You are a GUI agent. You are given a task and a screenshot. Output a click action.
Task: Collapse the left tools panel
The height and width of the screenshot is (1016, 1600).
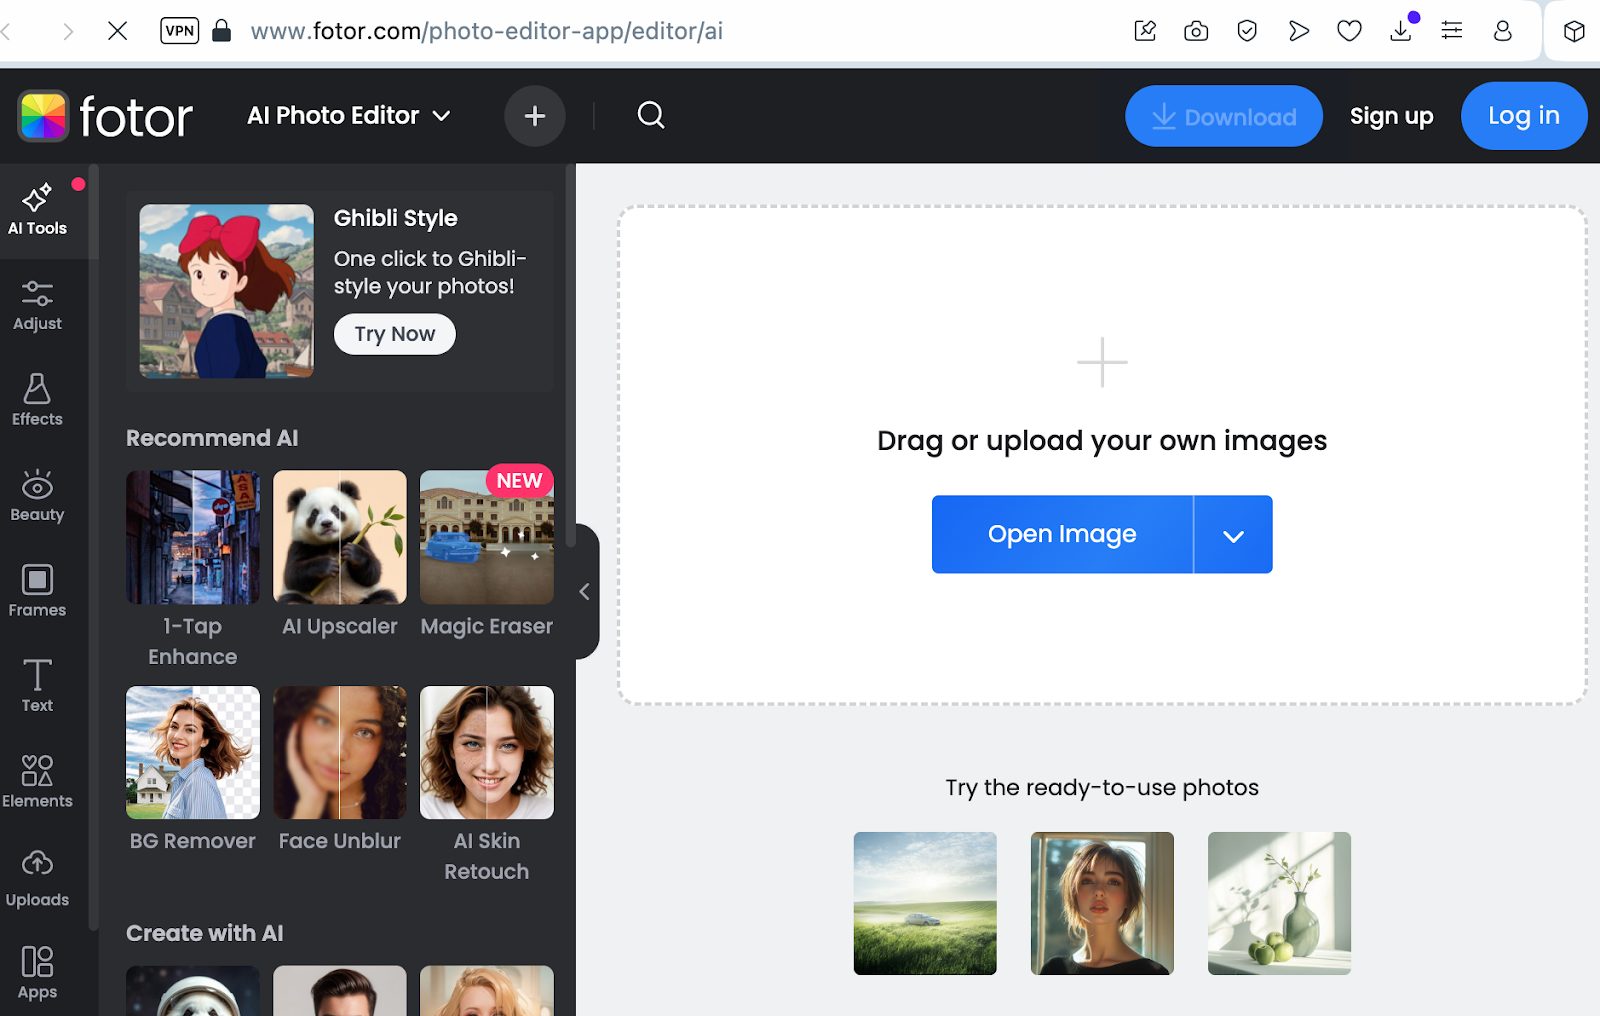click(585, 592)
